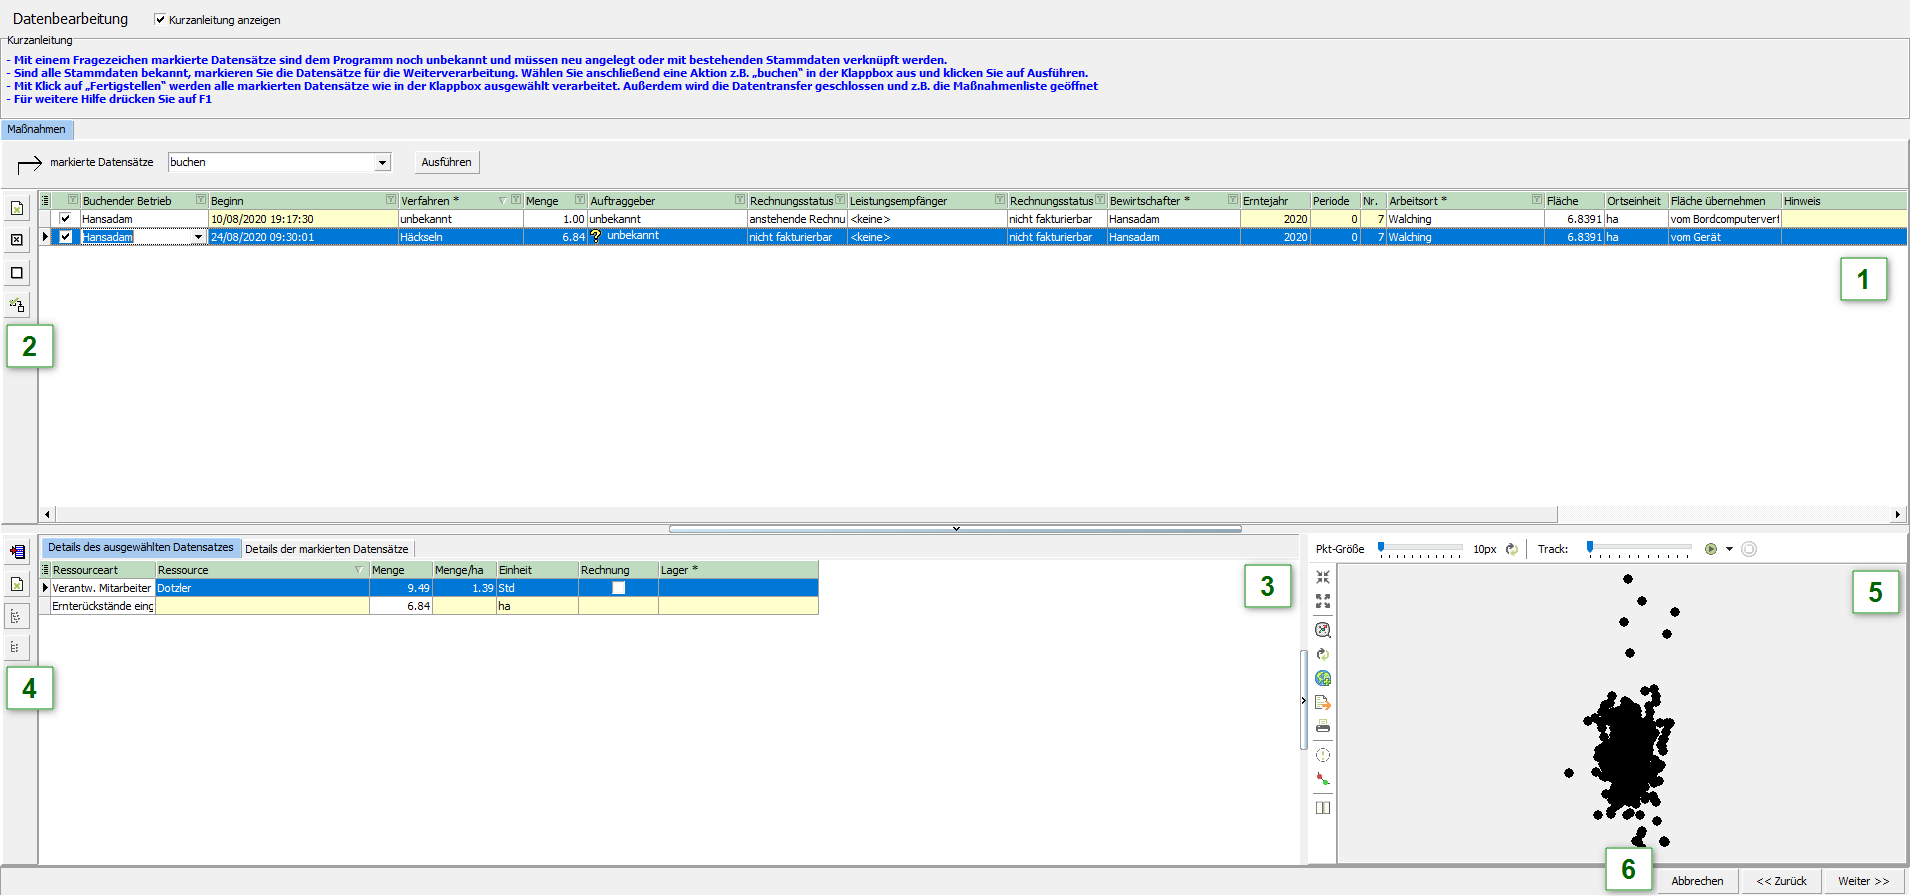Switch to 'Details der markierten Datensätze' tab

tap(327, 549)
